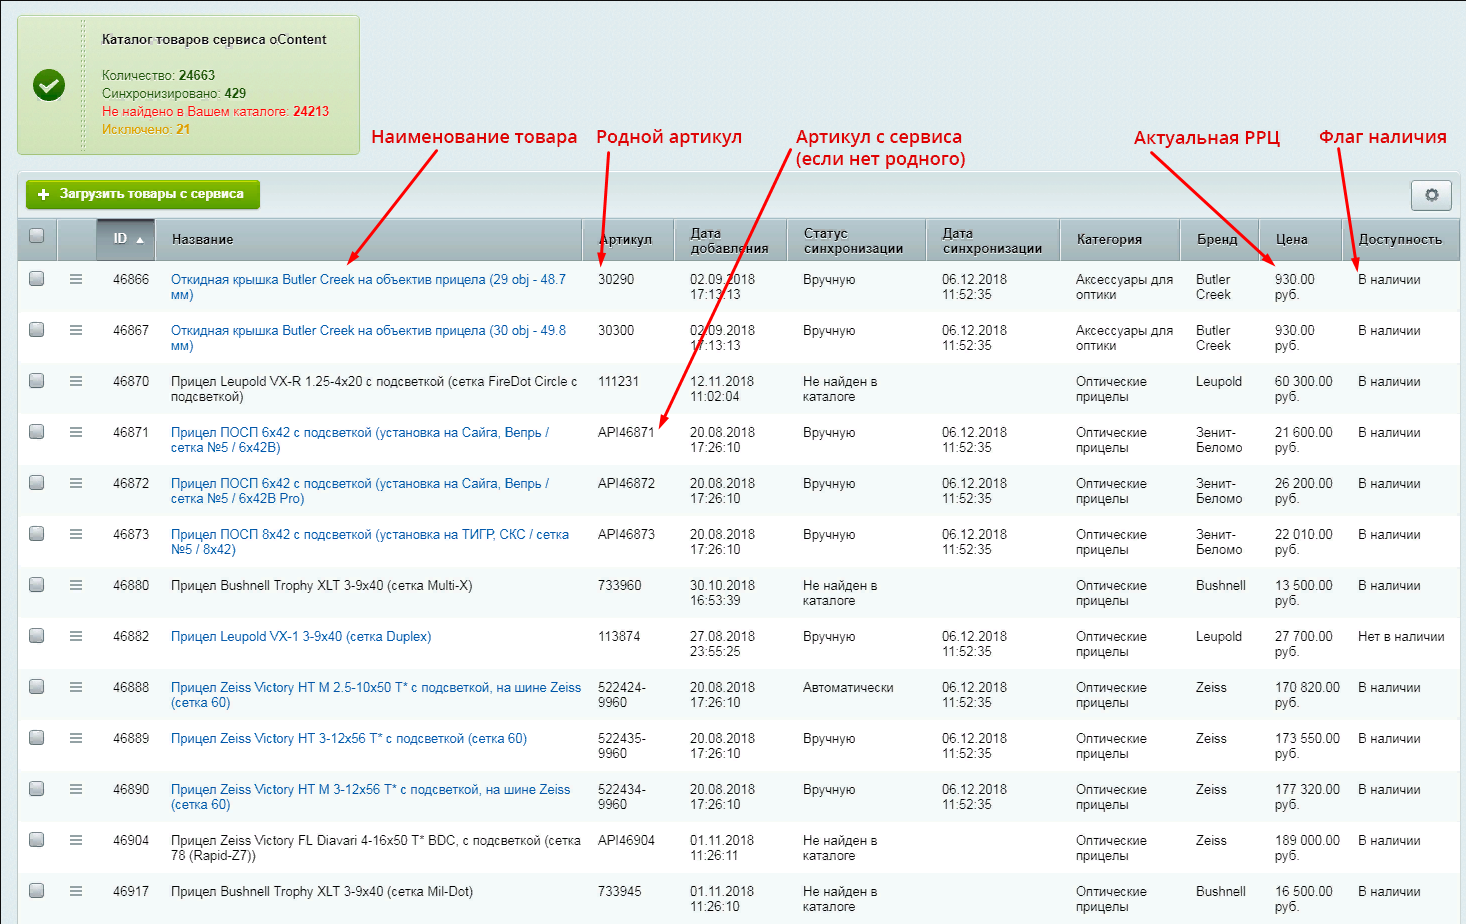The width and height of the screenshot is (1466, 924).
Task: Open row menu for product 46888
Action: point(76,687)
